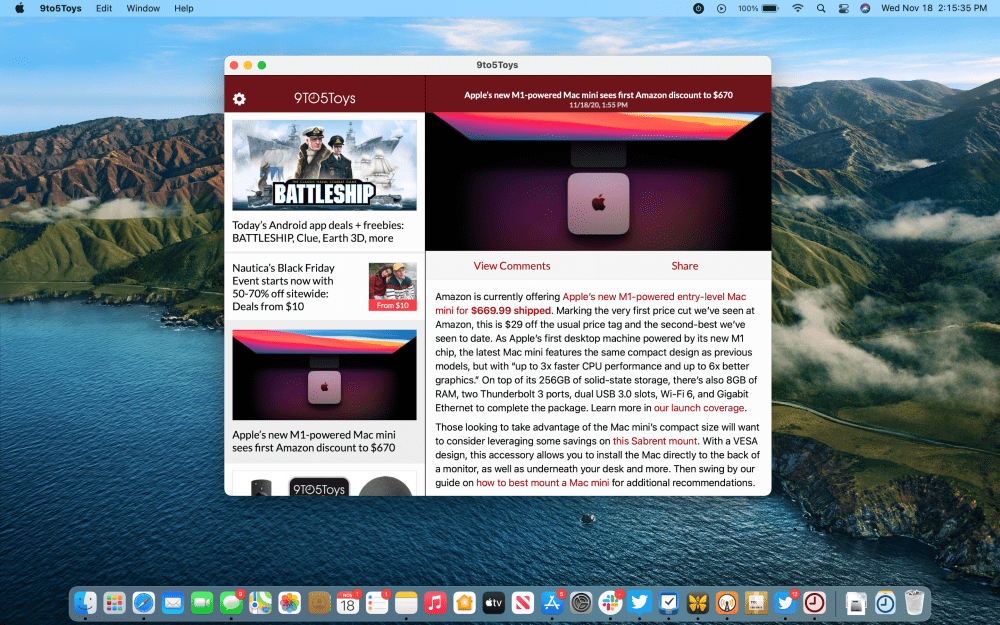
Task: Open Spotlight search in menu bar
Action: pos(821,8)
